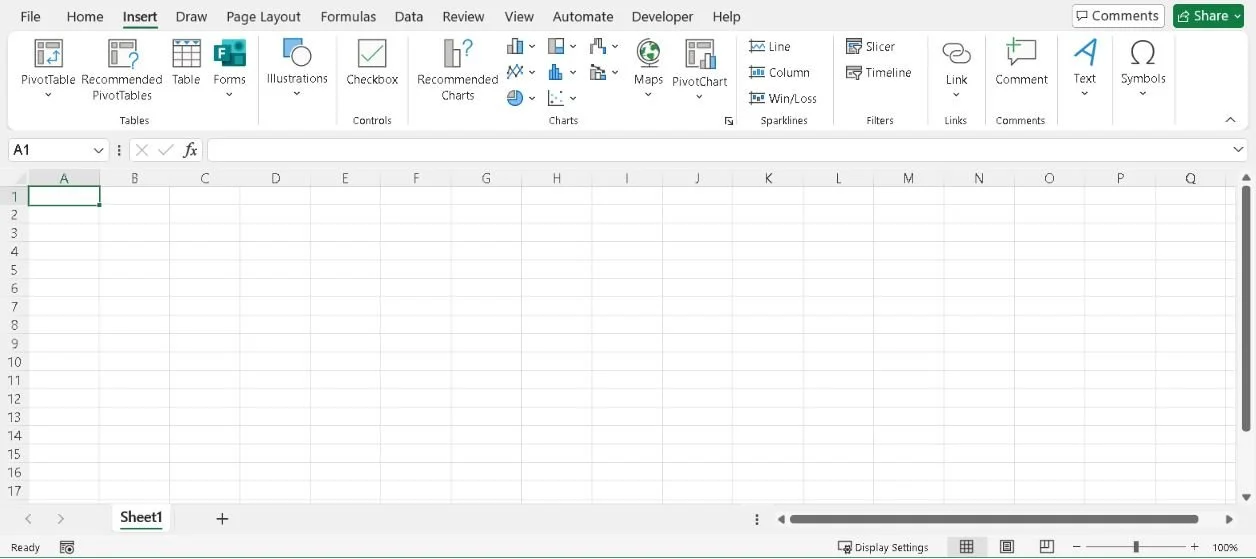
Task: Insert a Timeline filter
Action: click(878, 73)
